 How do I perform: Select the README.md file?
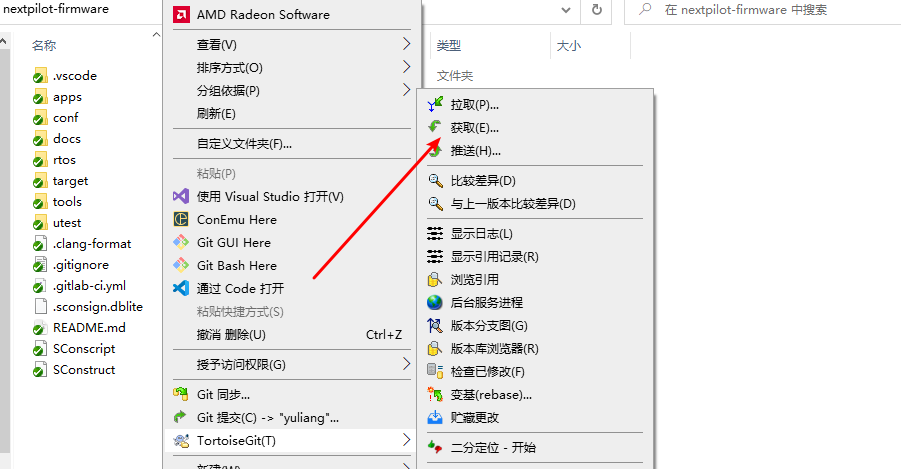80,328
